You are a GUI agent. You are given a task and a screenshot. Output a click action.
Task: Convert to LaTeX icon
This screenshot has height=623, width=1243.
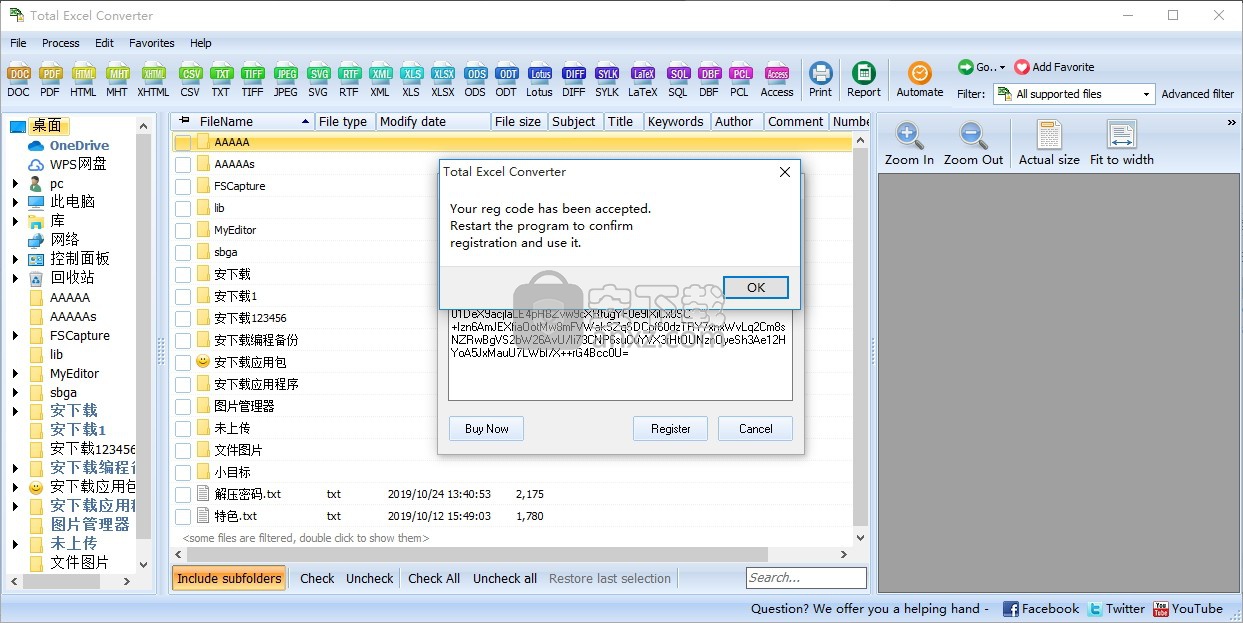(x=643, y=80)
